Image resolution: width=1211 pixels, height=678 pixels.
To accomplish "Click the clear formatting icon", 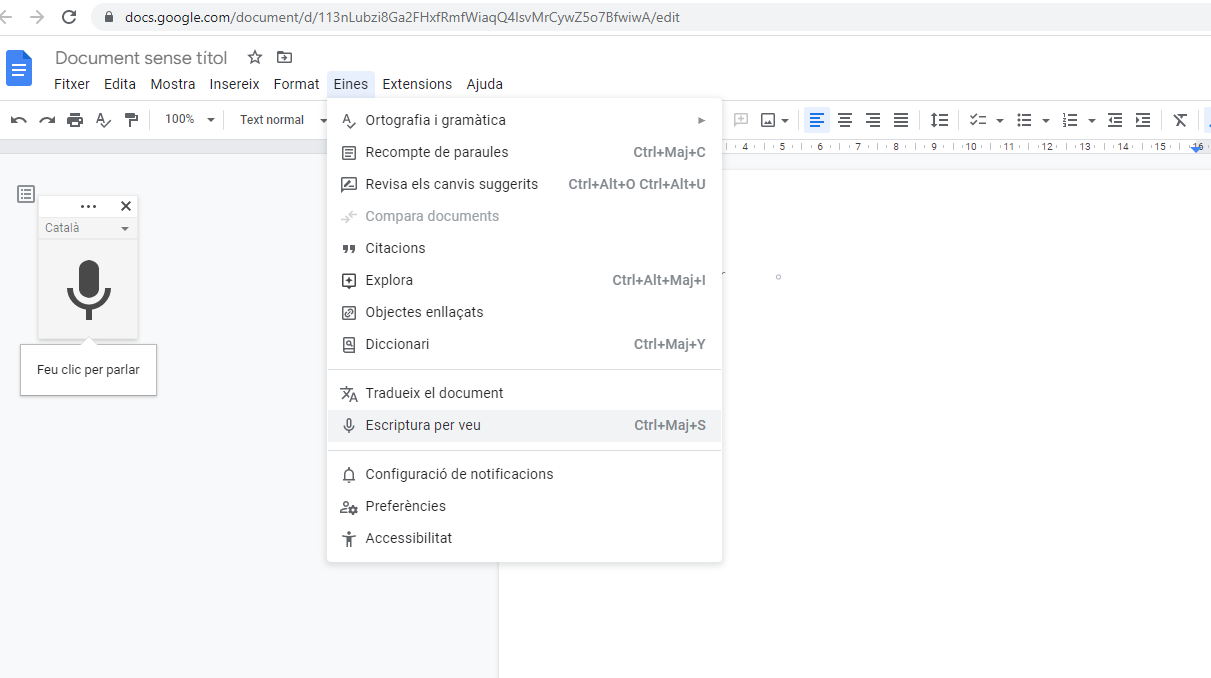I will (1180, 120).
